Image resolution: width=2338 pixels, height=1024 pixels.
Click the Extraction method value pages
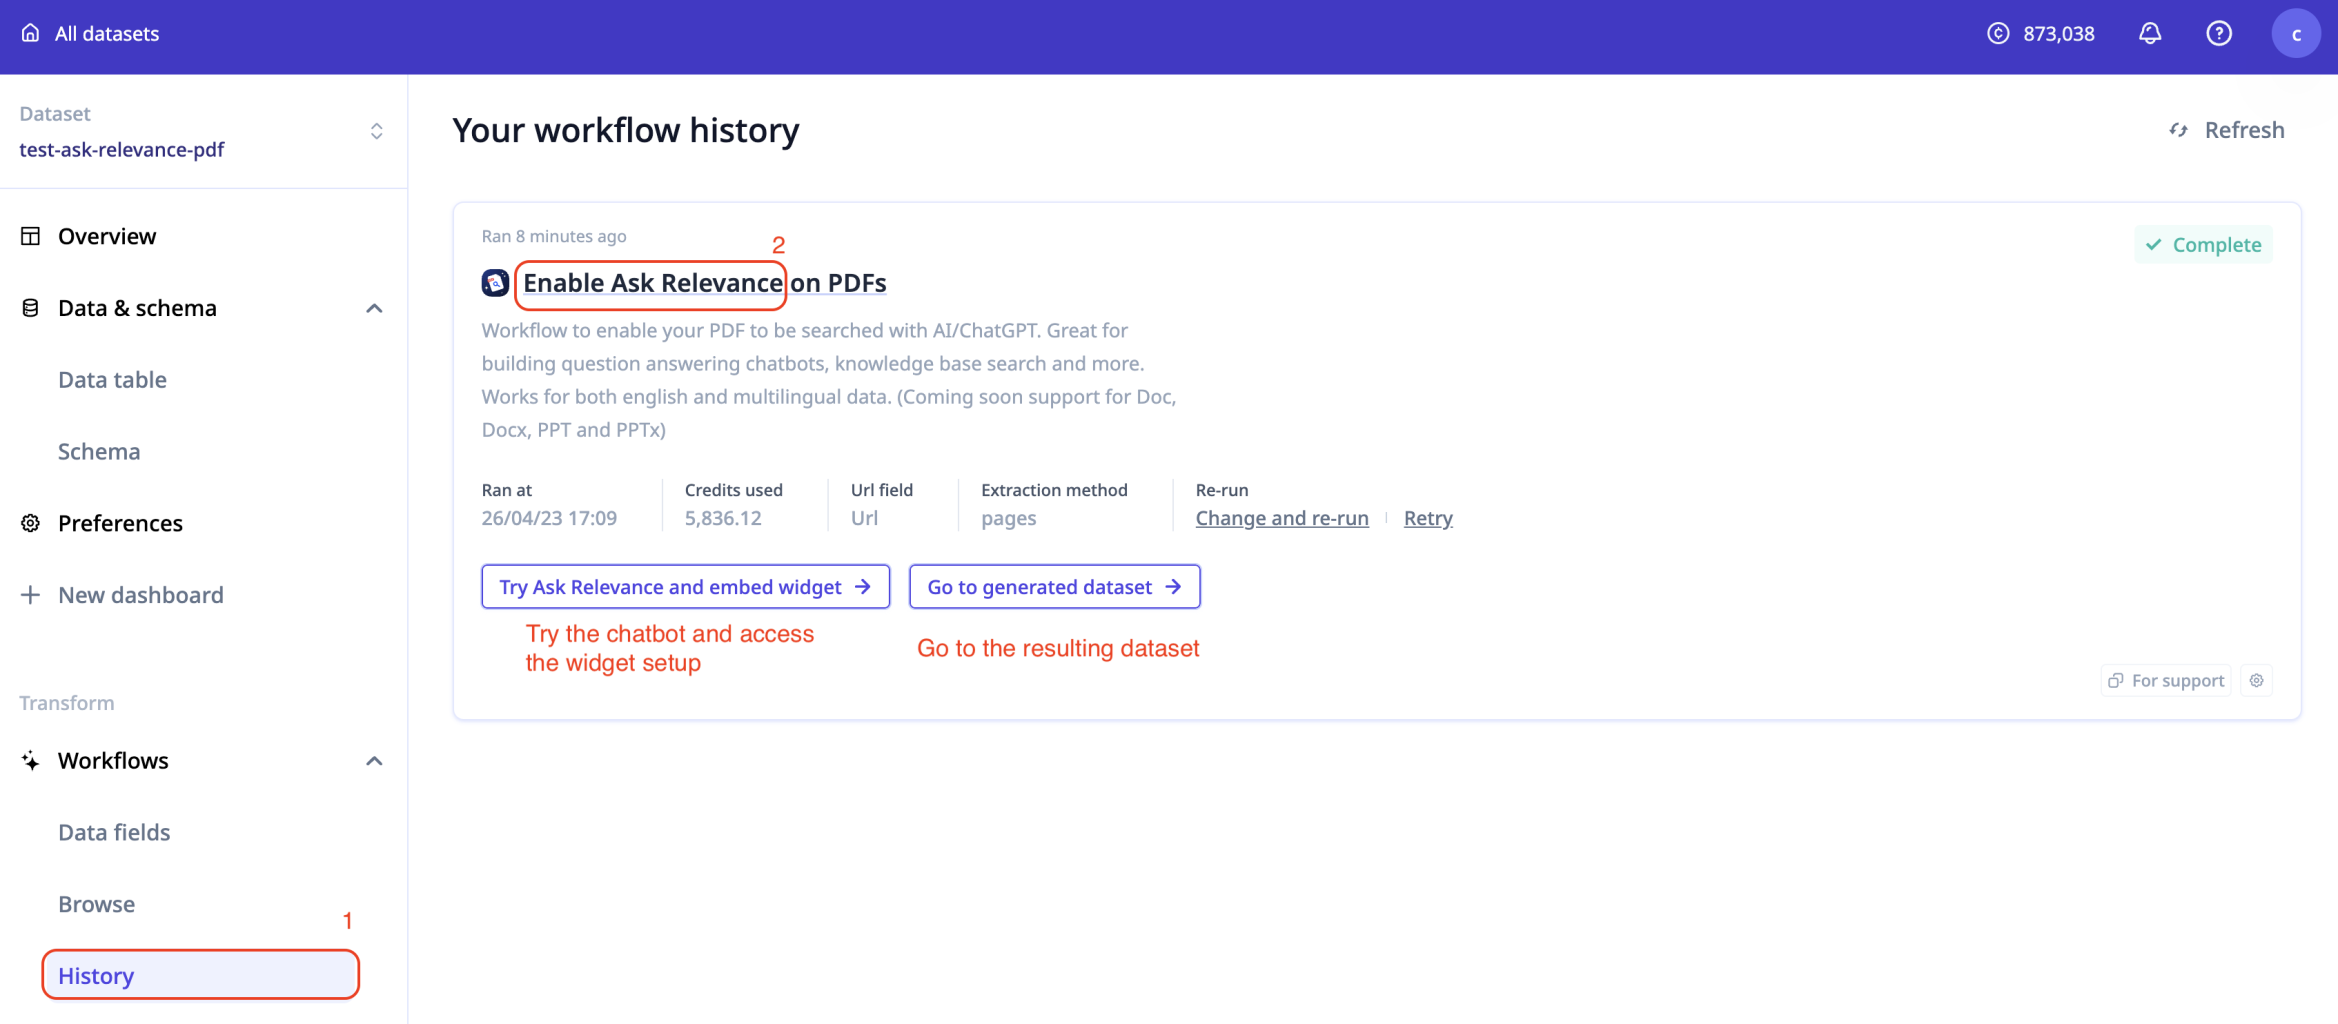pyautogui.click(x=1008, y=518)
